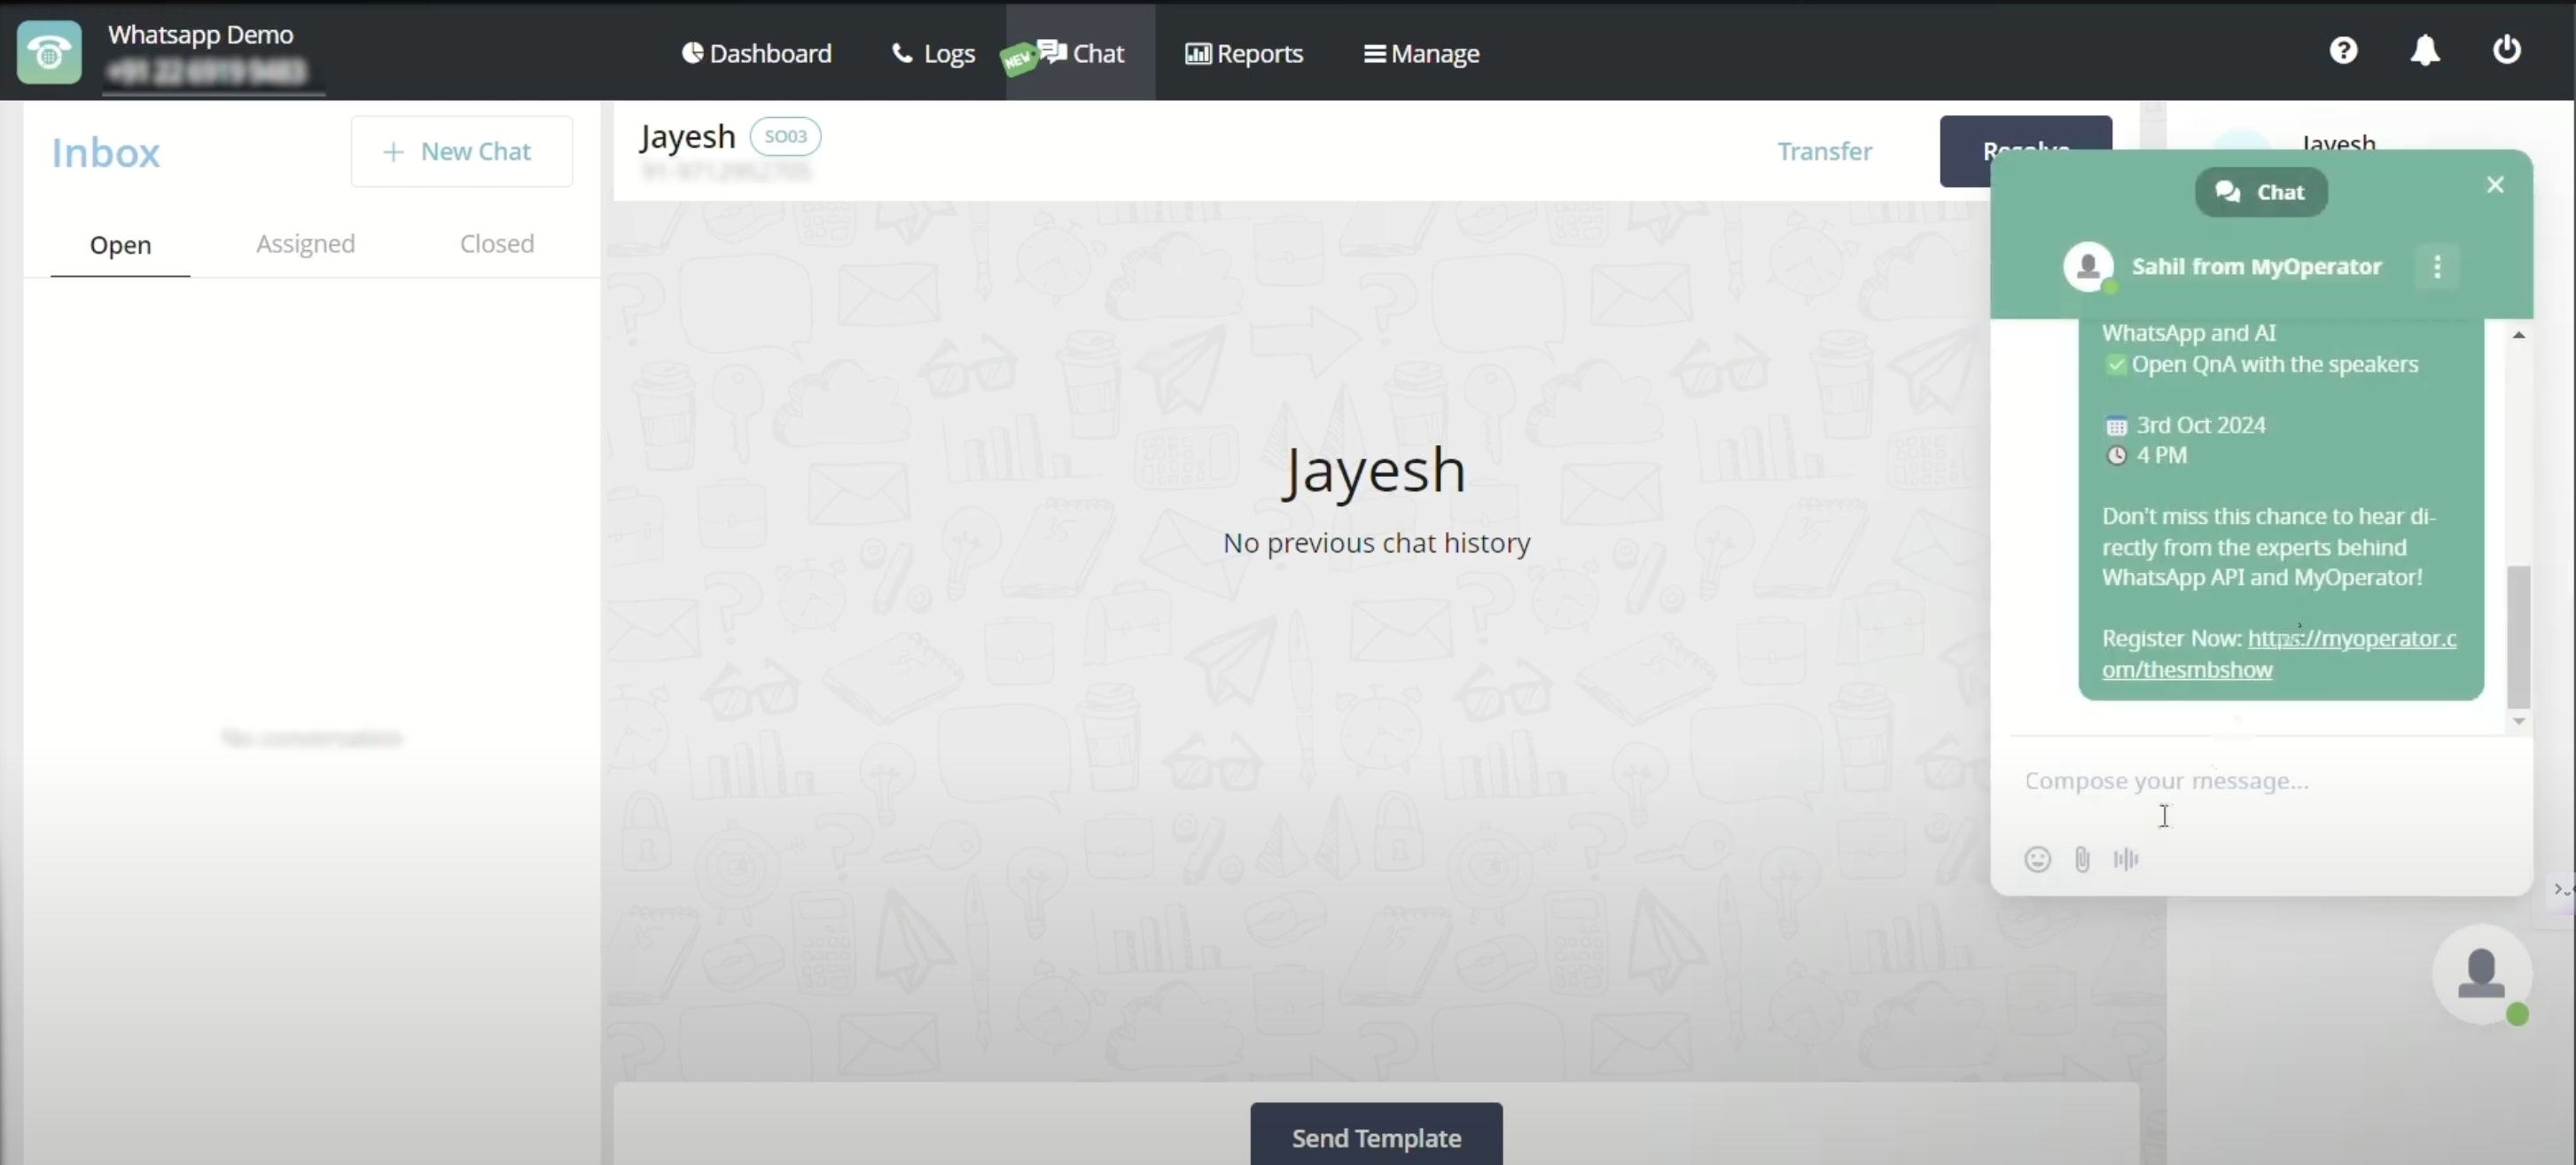This screenshot has width=2576, height=1165.
Task: Click the power logout icon
Action: pos(2506,49)
